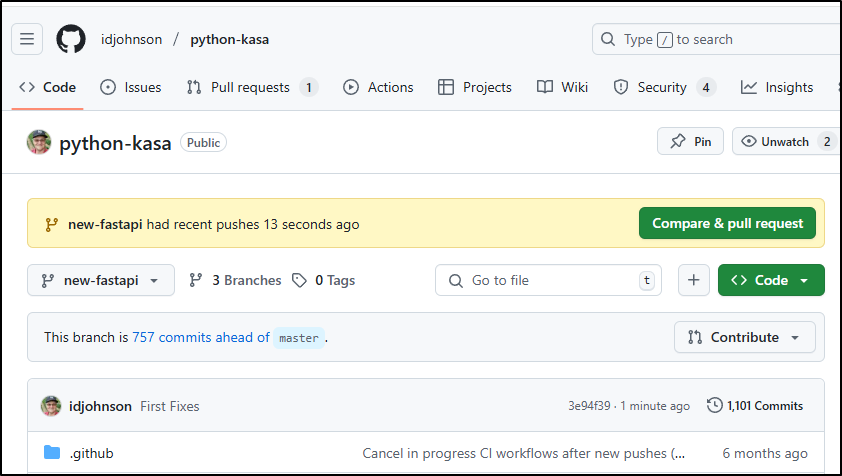Open 757 commits ahead of link
842x476 pixels.
(201, 337)
